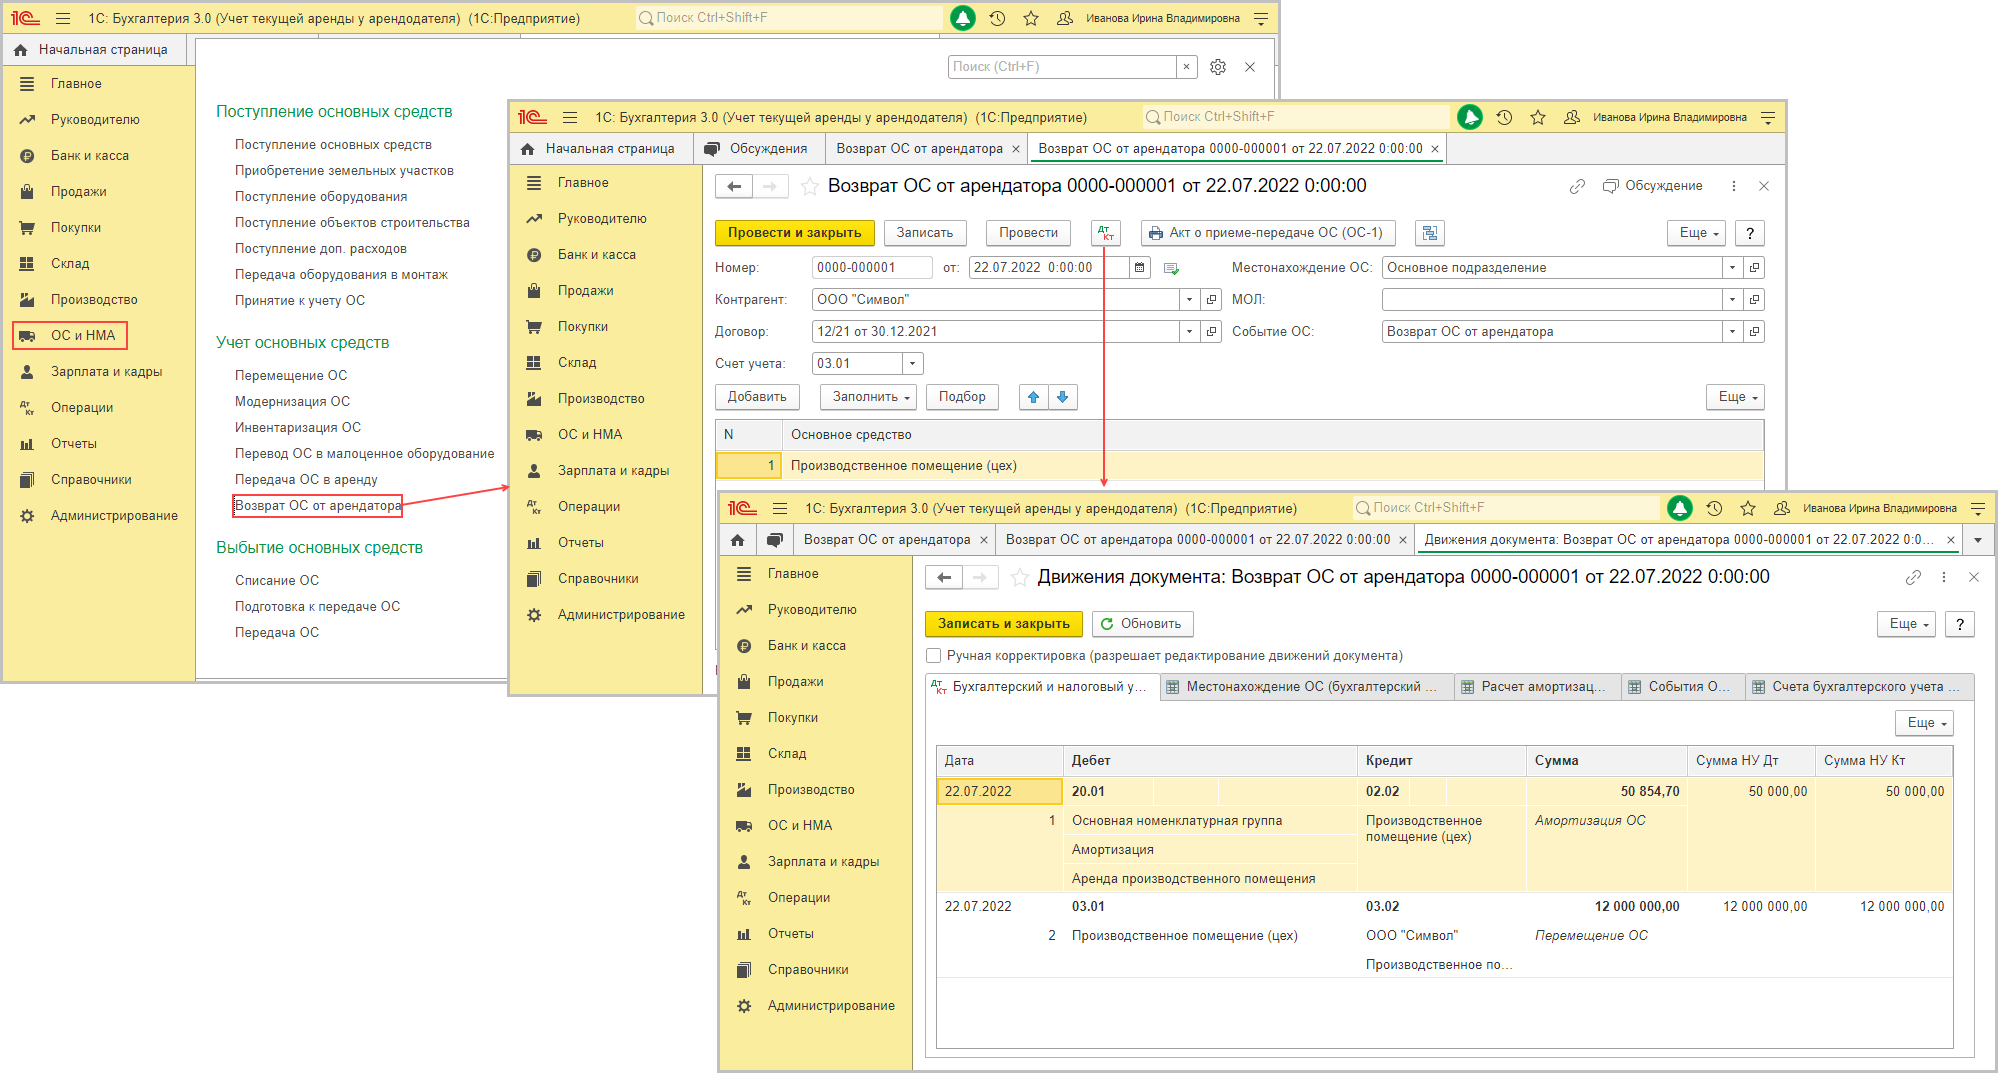This screenshot has height=1073, width=1998.
Task: Open the Передача ОС в аренду link
Action: click(x=306, y=480)
